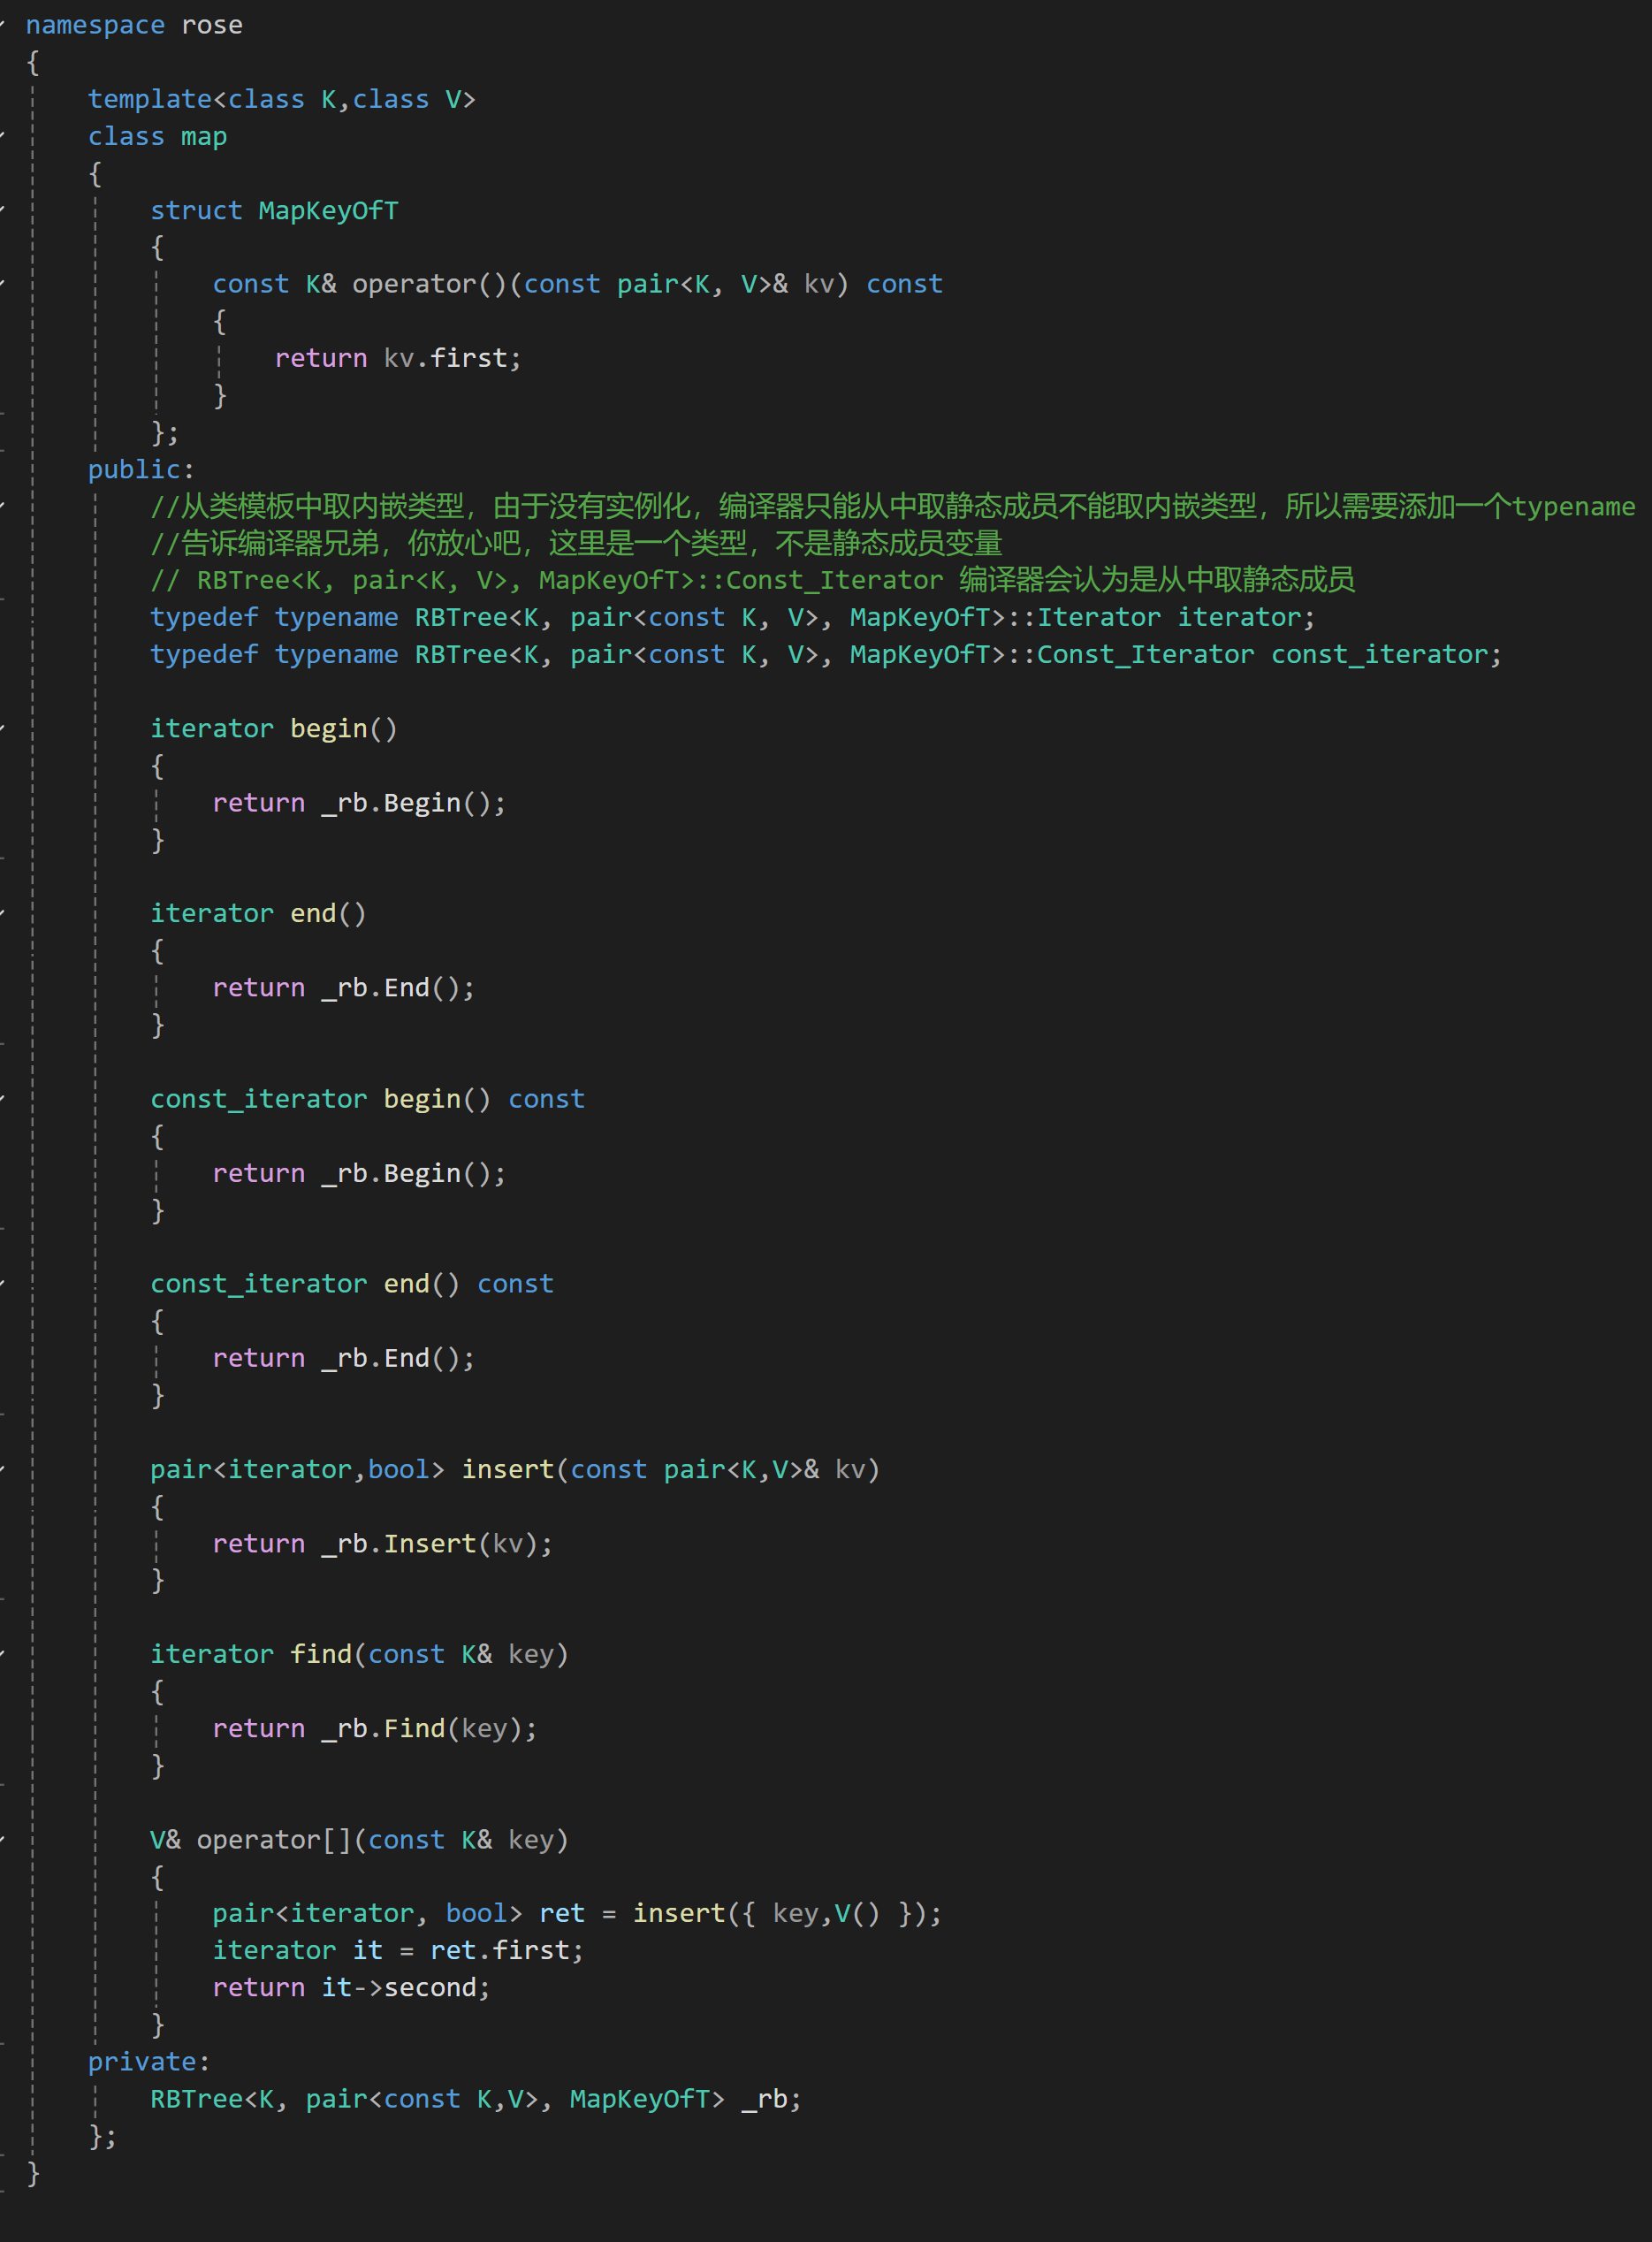
Task: Click the 'iterator it = ret.first;' line
Action: 398,1950
